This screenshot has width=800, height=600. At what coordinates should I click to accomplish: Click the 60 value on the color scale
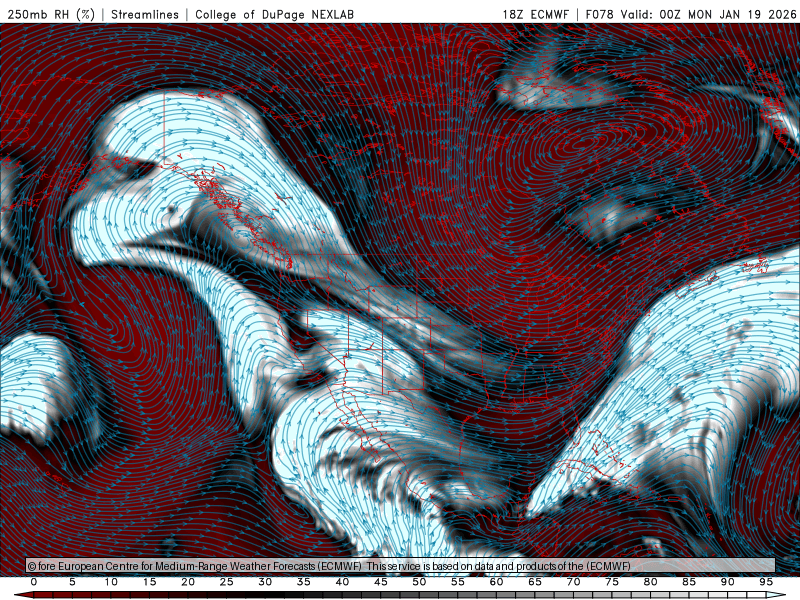pos(496,582)
